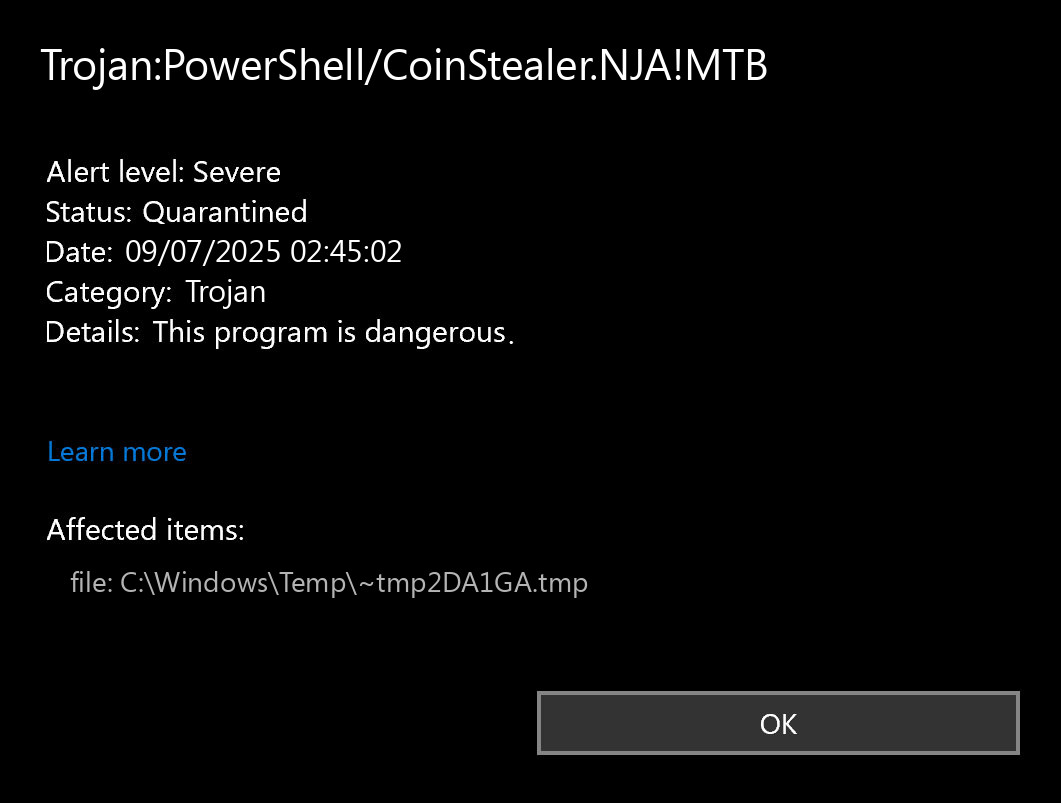Image resolution: width=1061 pixels, height=803 pixels.
Task: Click the Category field label
Action: (108, 292)
